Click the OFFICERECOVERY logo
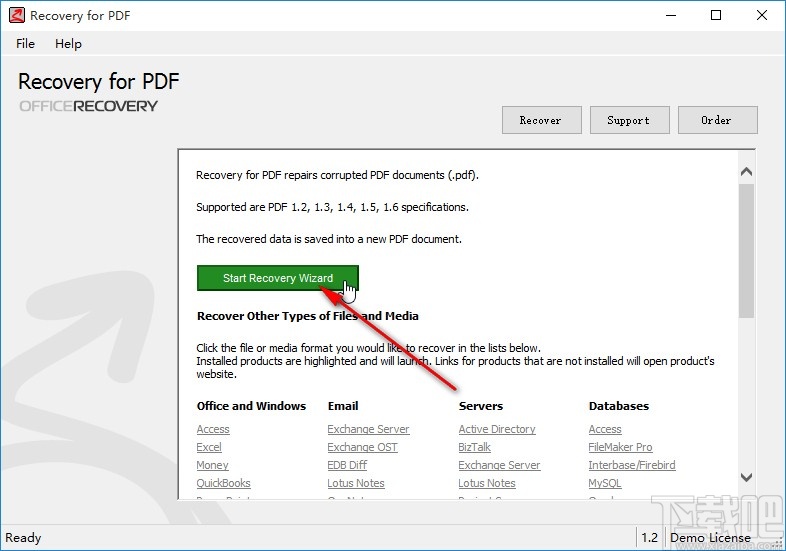Image resolution: width=786 pixels, height=551 pixels. [88, 106]
